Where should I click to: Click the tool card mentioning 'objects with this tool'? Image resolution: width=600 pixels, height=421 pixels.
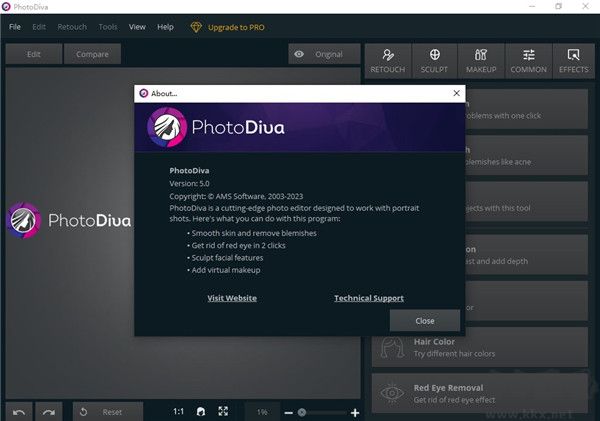point(527,201)
